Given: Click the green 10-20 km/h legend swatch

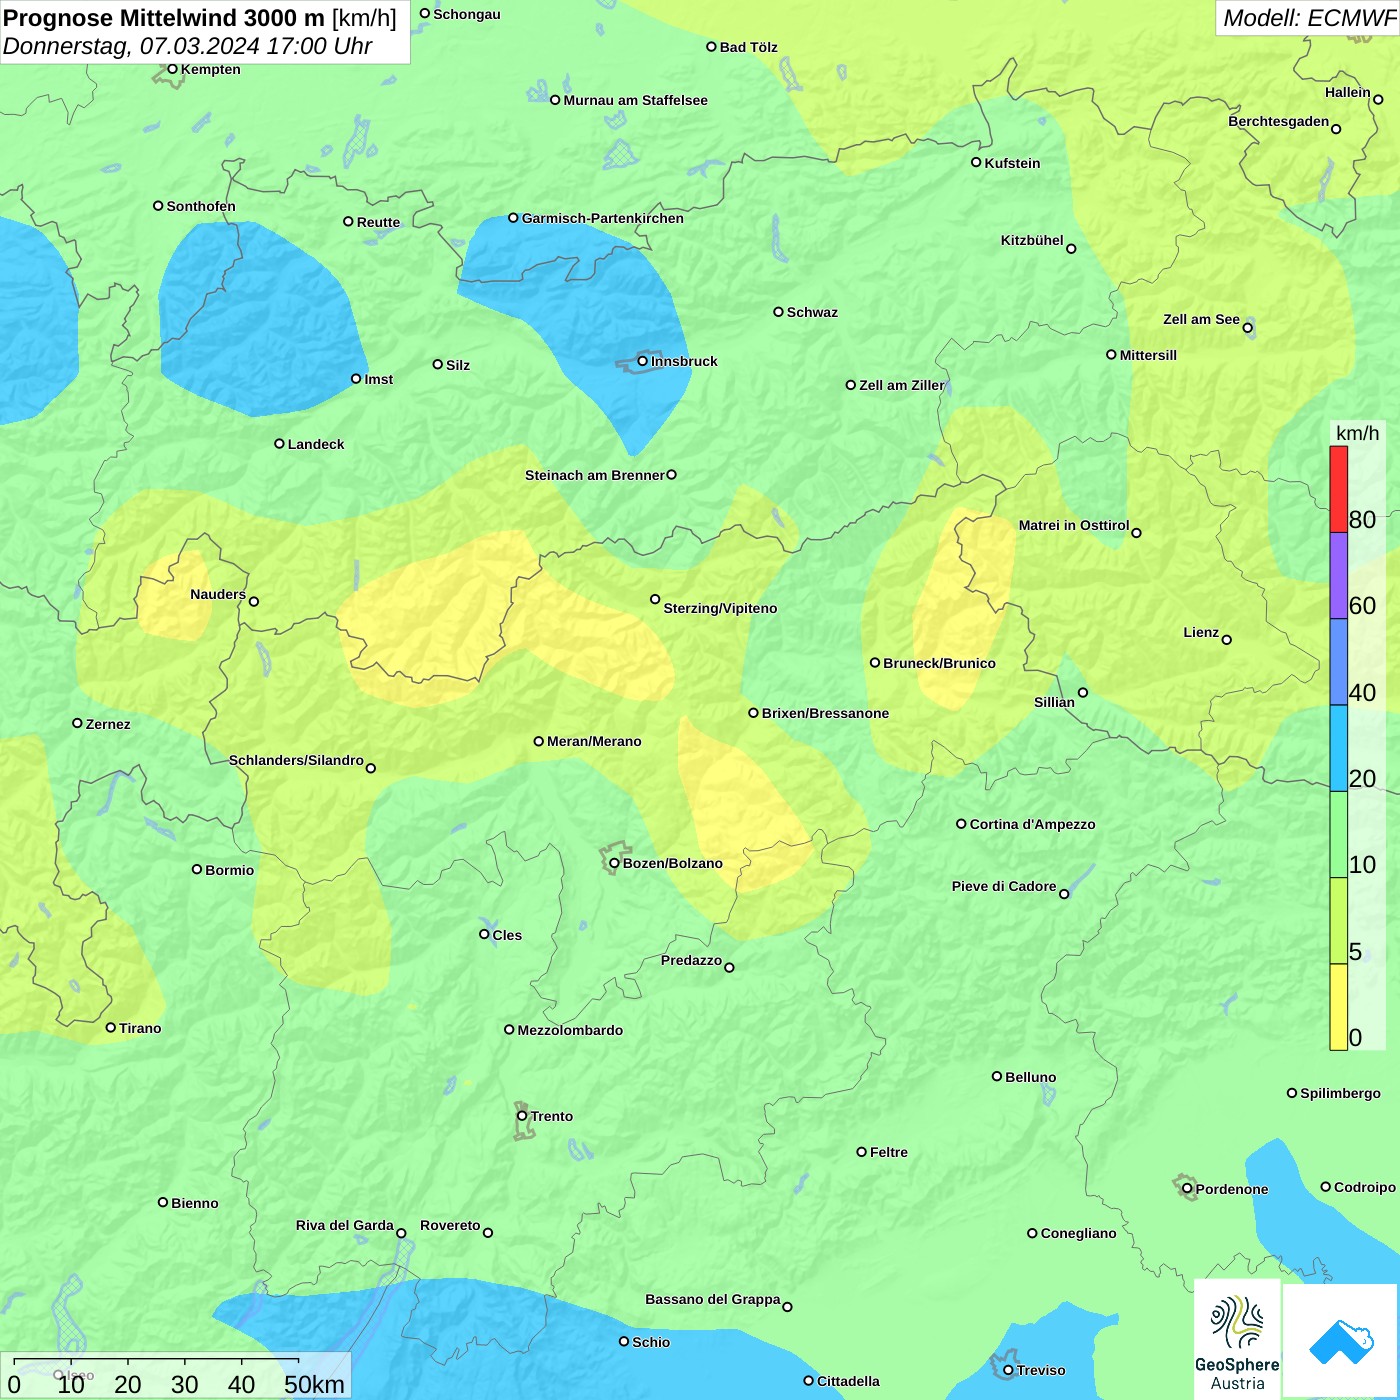Looking at the screenshot, I should (1338, 834).
